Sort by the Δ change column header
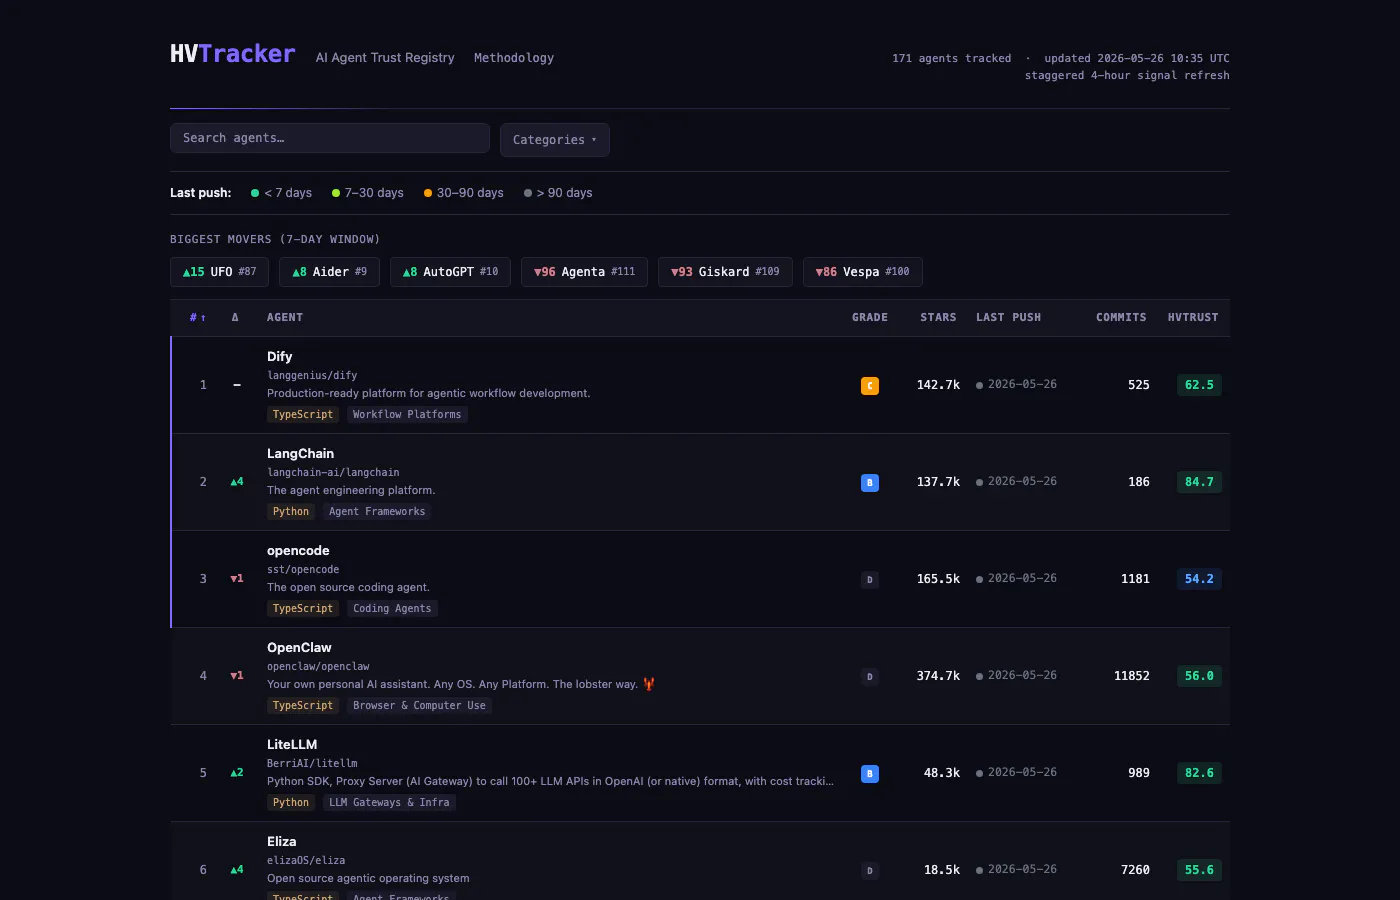1400x900 pixels. [x=235, y=318]
